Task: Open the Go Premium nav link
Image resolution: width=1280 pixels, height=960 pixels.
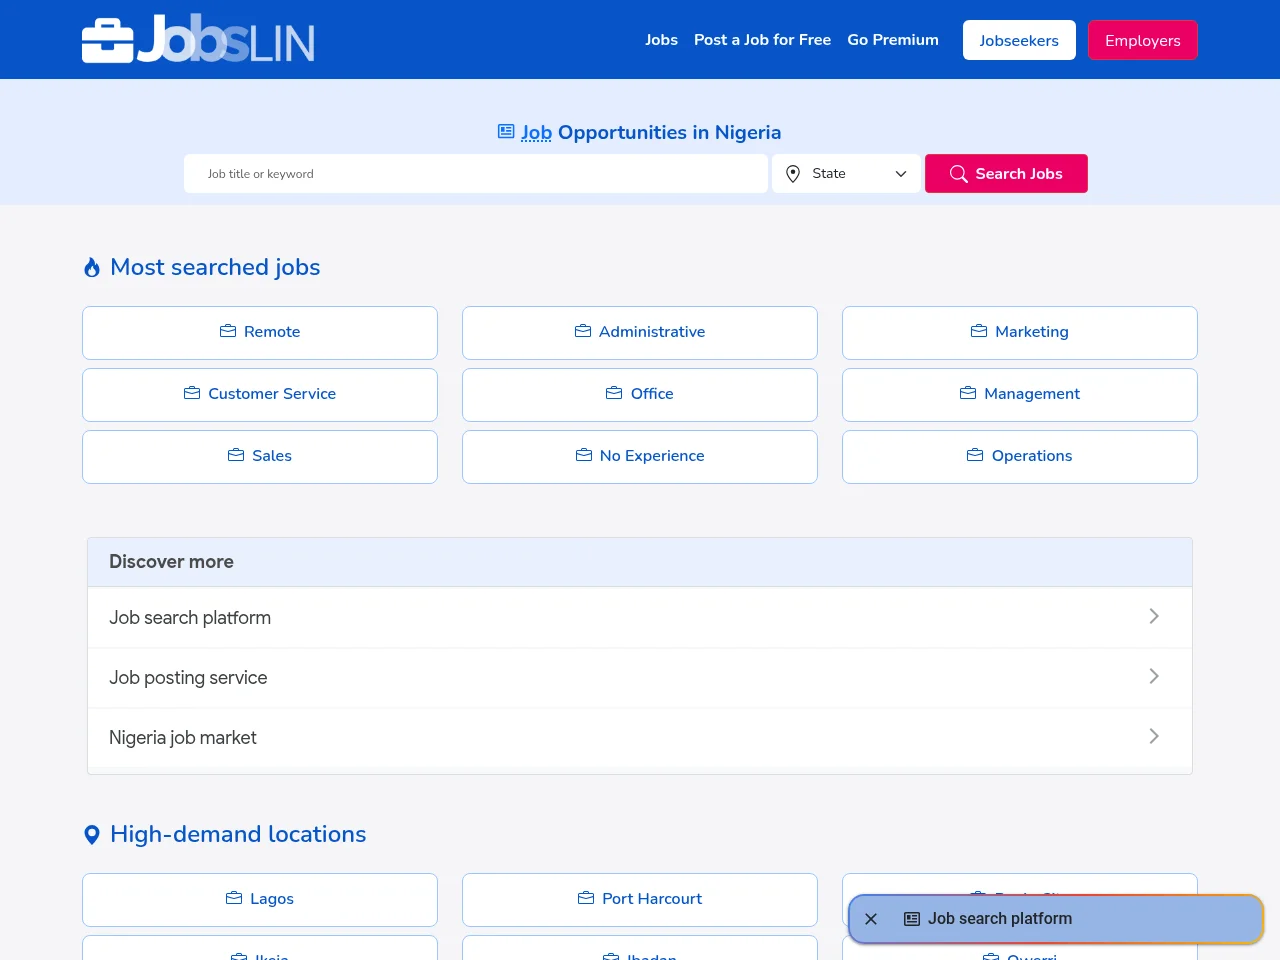Action: pos(893,40)
